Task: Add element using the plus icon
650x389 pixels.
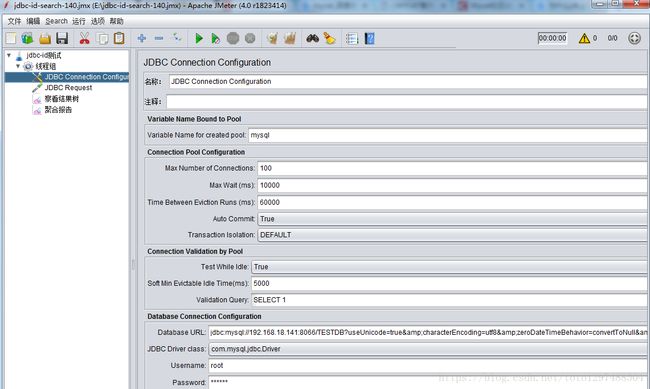Action: coord(142,39)
